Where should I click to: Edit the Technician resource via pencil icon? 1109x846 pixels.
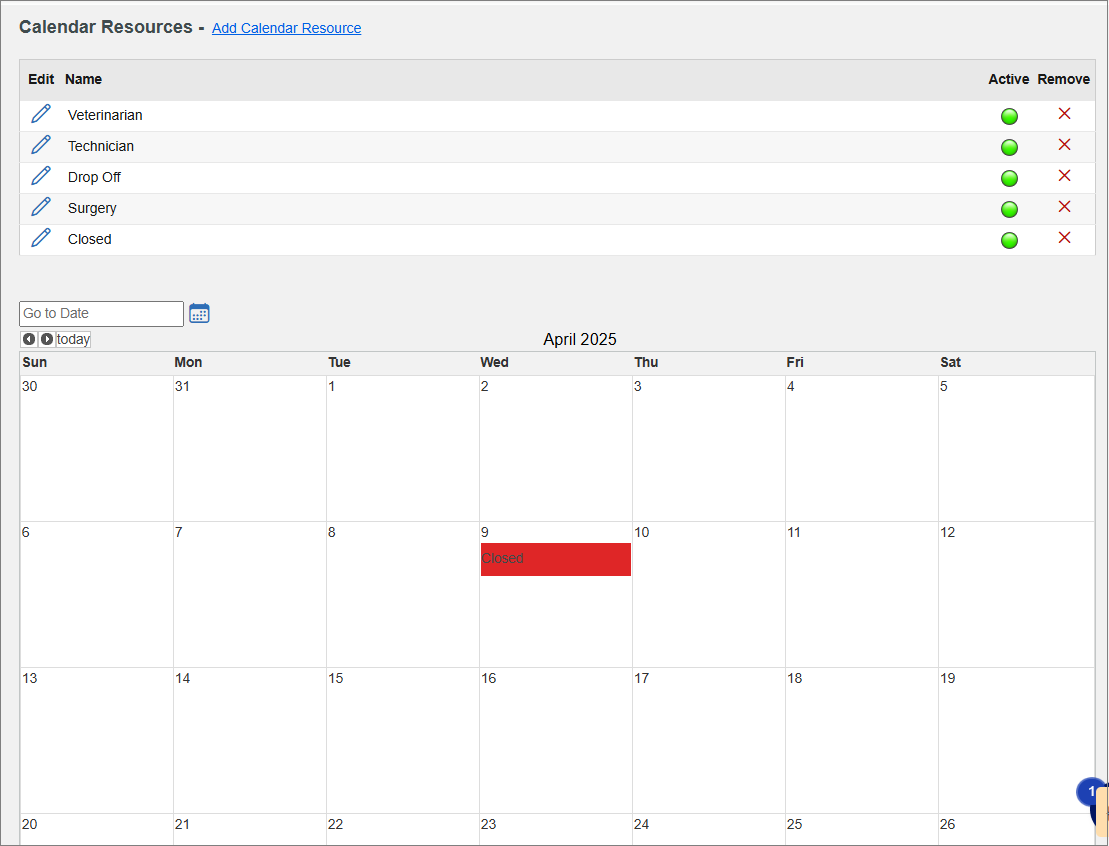(x=41, y=145)
